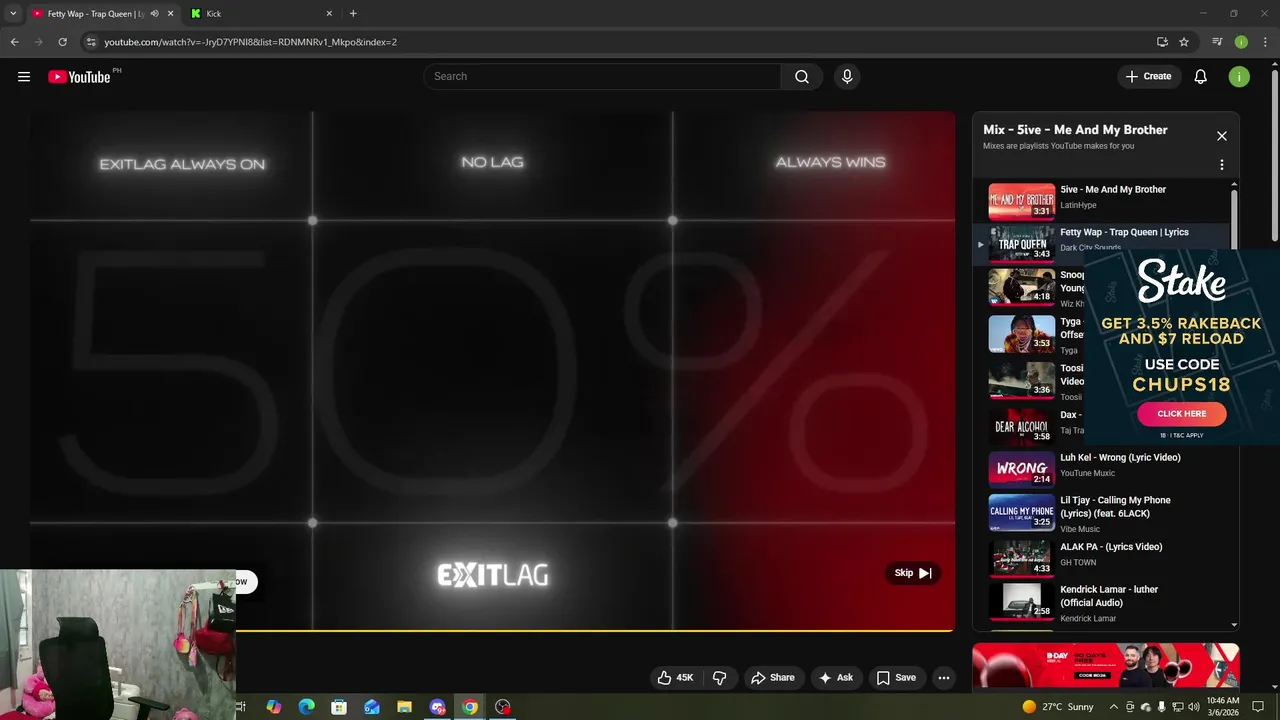
Task: Show hidden system tray icons chevron
Action: pos(1113,707)
